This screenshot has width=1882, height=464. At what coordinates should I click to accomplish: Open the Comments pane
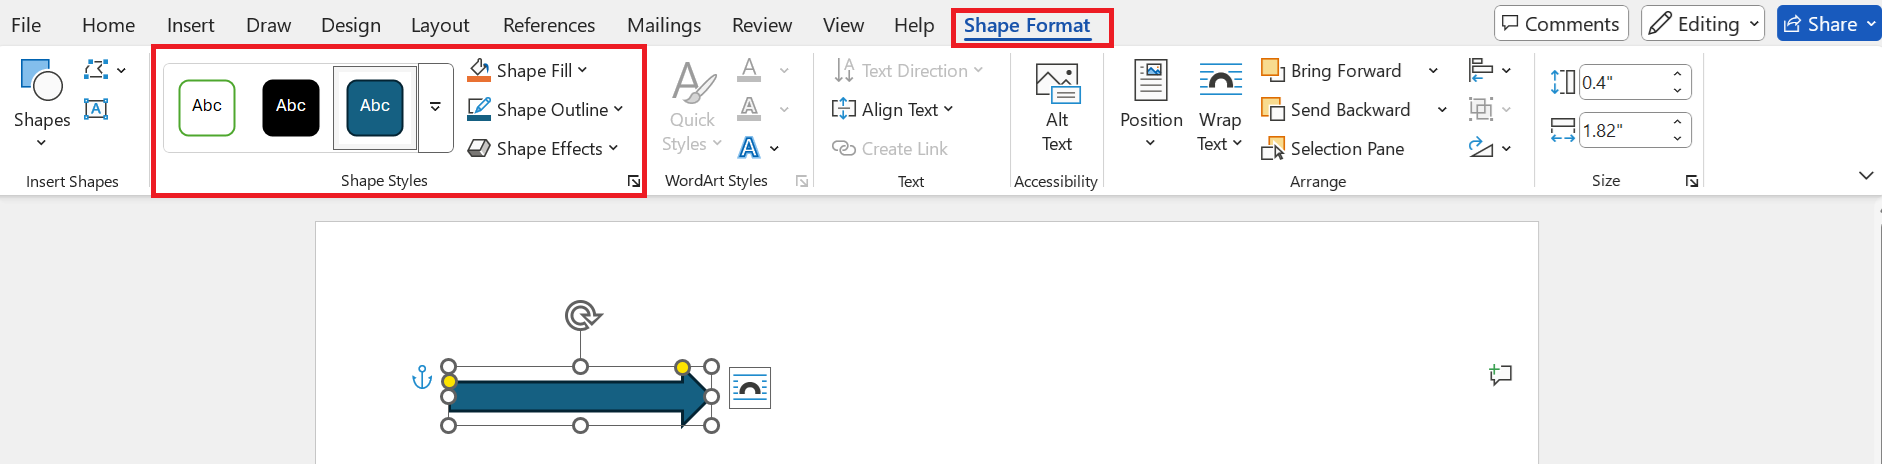[x=1561, y=24]
